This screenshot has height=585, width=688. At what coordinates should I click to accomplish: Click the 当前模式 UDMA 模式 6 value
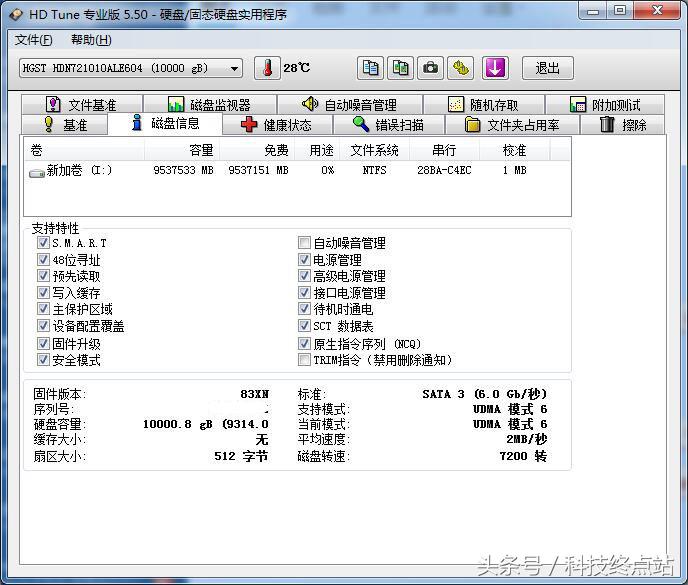(x=510, y=424)
